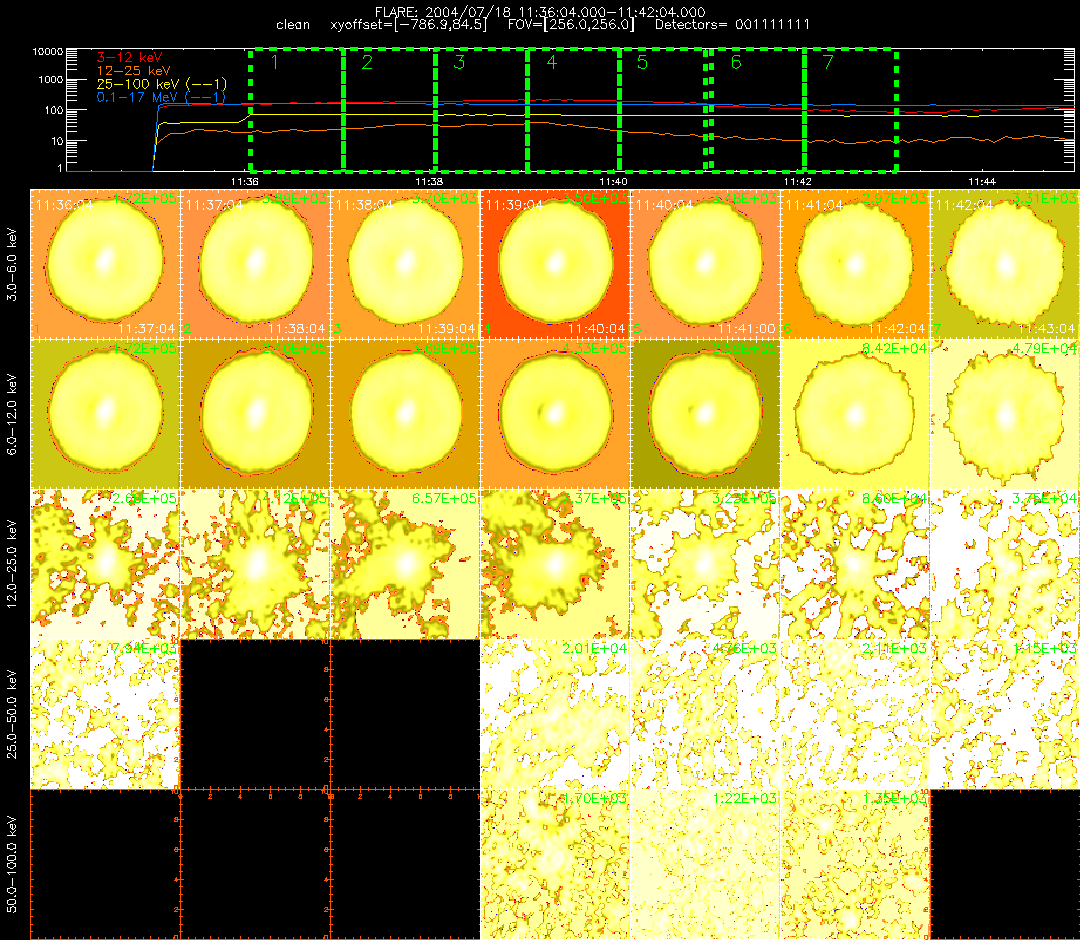The height and width of the screenshot is (940, 1080).
Task: Open the 50.0-100.0 keV image labeled 1.22E+03
Action: [x=705, y=864]
